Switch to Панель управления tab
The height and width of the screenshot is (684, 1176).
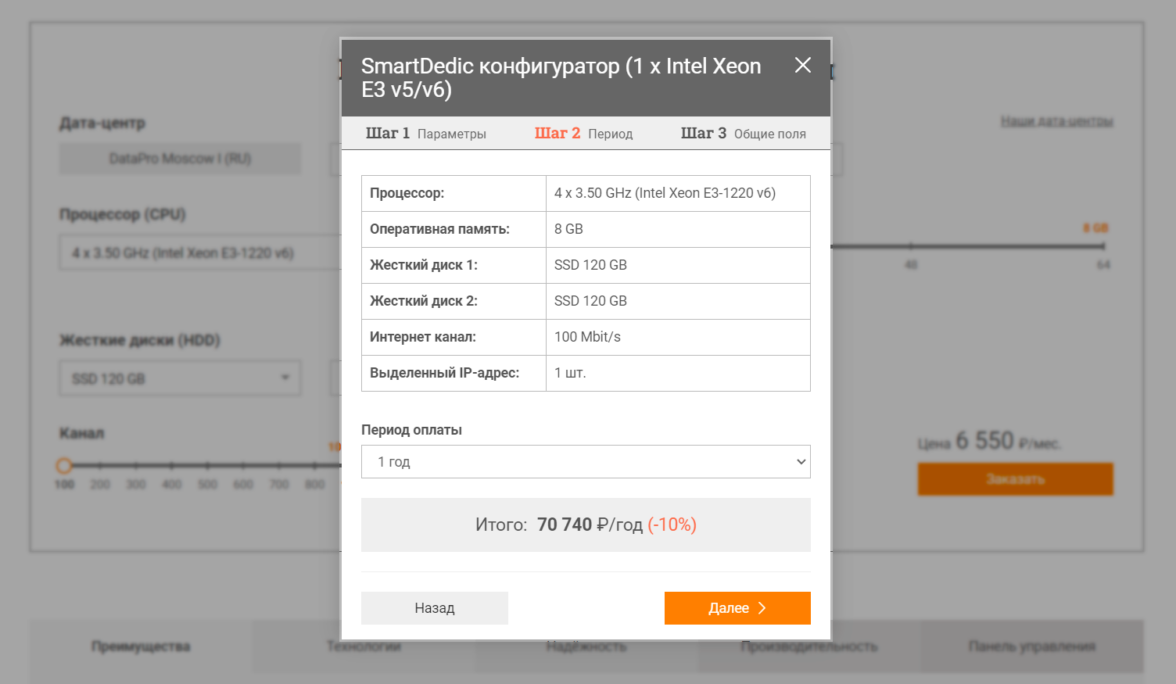tap(1031, 646)
